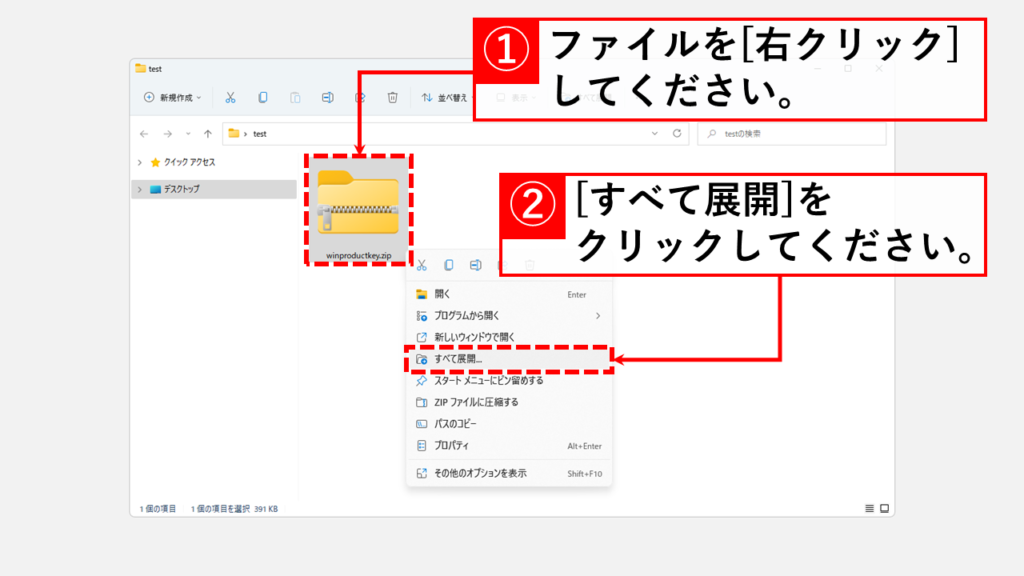Expand the クイック アクセス tree node
1024x576 pixels.
coord(139,162)
